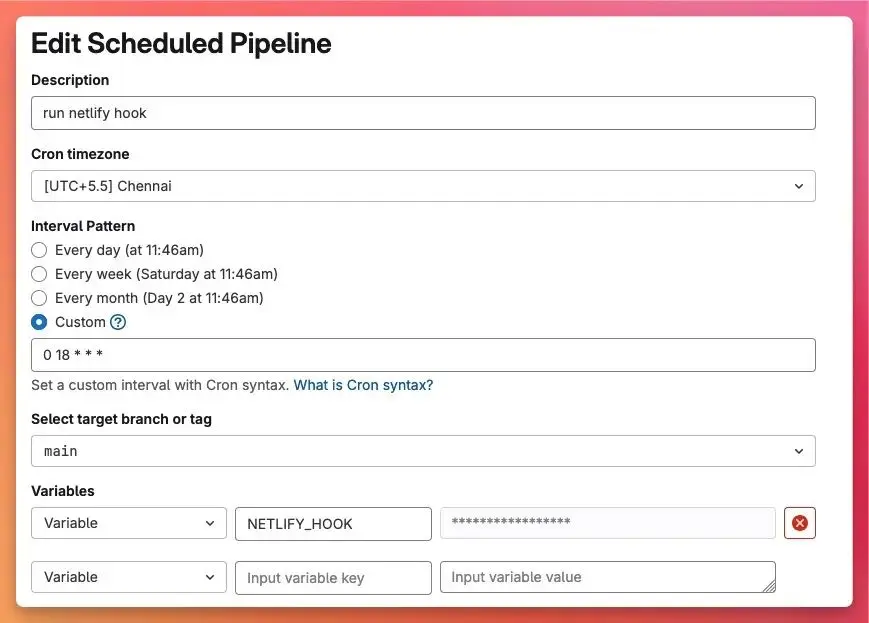Open variable type dropdown beside NETLIFY_HOOK
This screenshot has height=623, width=869.
(x=129, y=523)
